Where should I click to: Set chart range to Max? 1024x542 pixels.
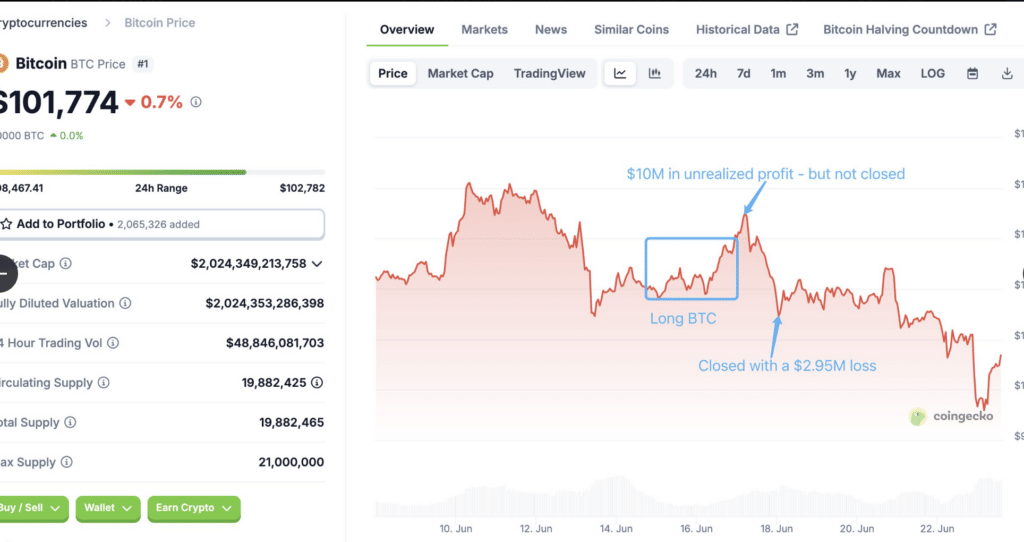[888, 73]
